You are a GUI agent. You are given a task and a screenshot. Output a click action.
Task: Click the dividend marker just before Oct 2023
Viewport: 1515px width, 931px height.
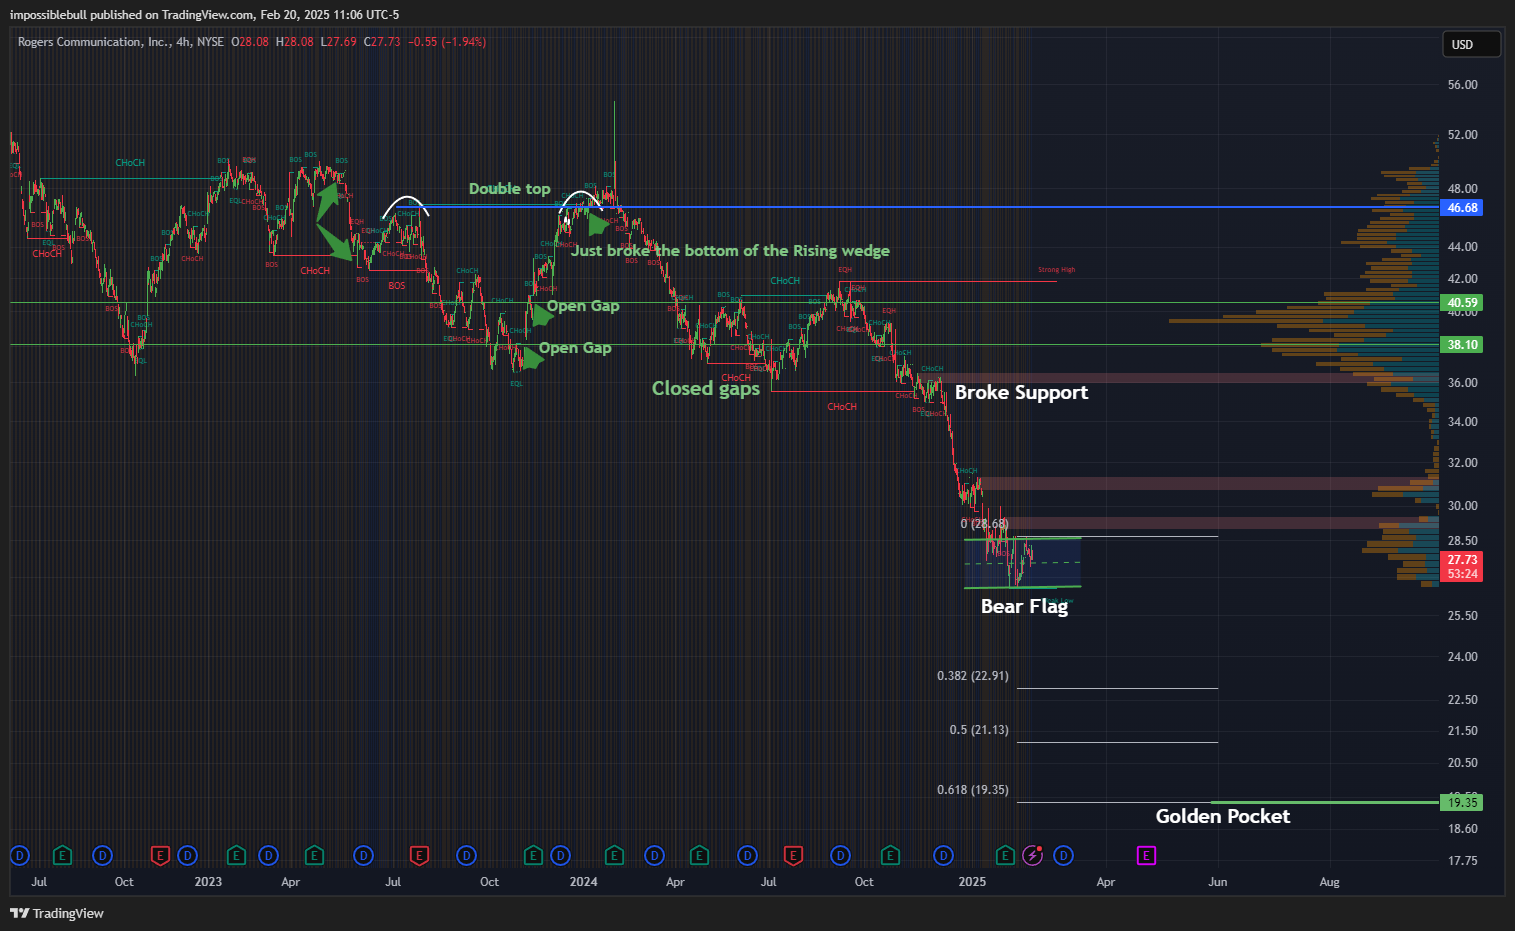click(x=466, y=855)
